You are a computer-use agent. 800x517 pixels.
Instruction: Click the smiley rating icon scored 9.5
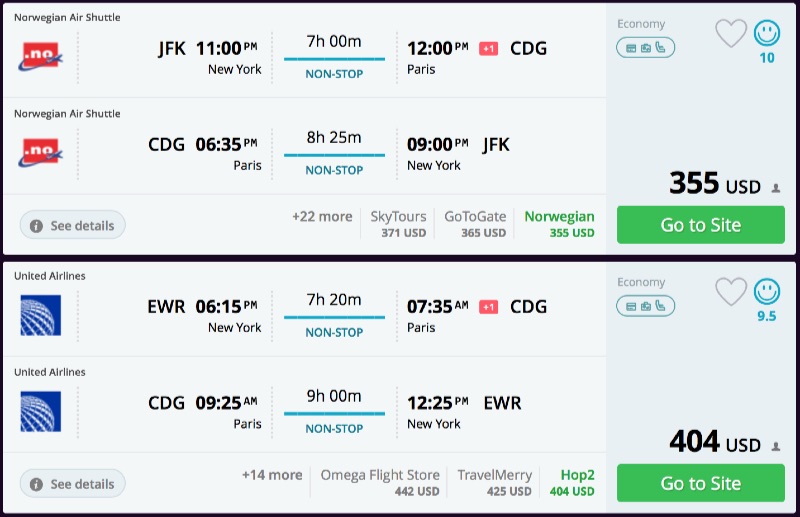[x=767, y=291]
